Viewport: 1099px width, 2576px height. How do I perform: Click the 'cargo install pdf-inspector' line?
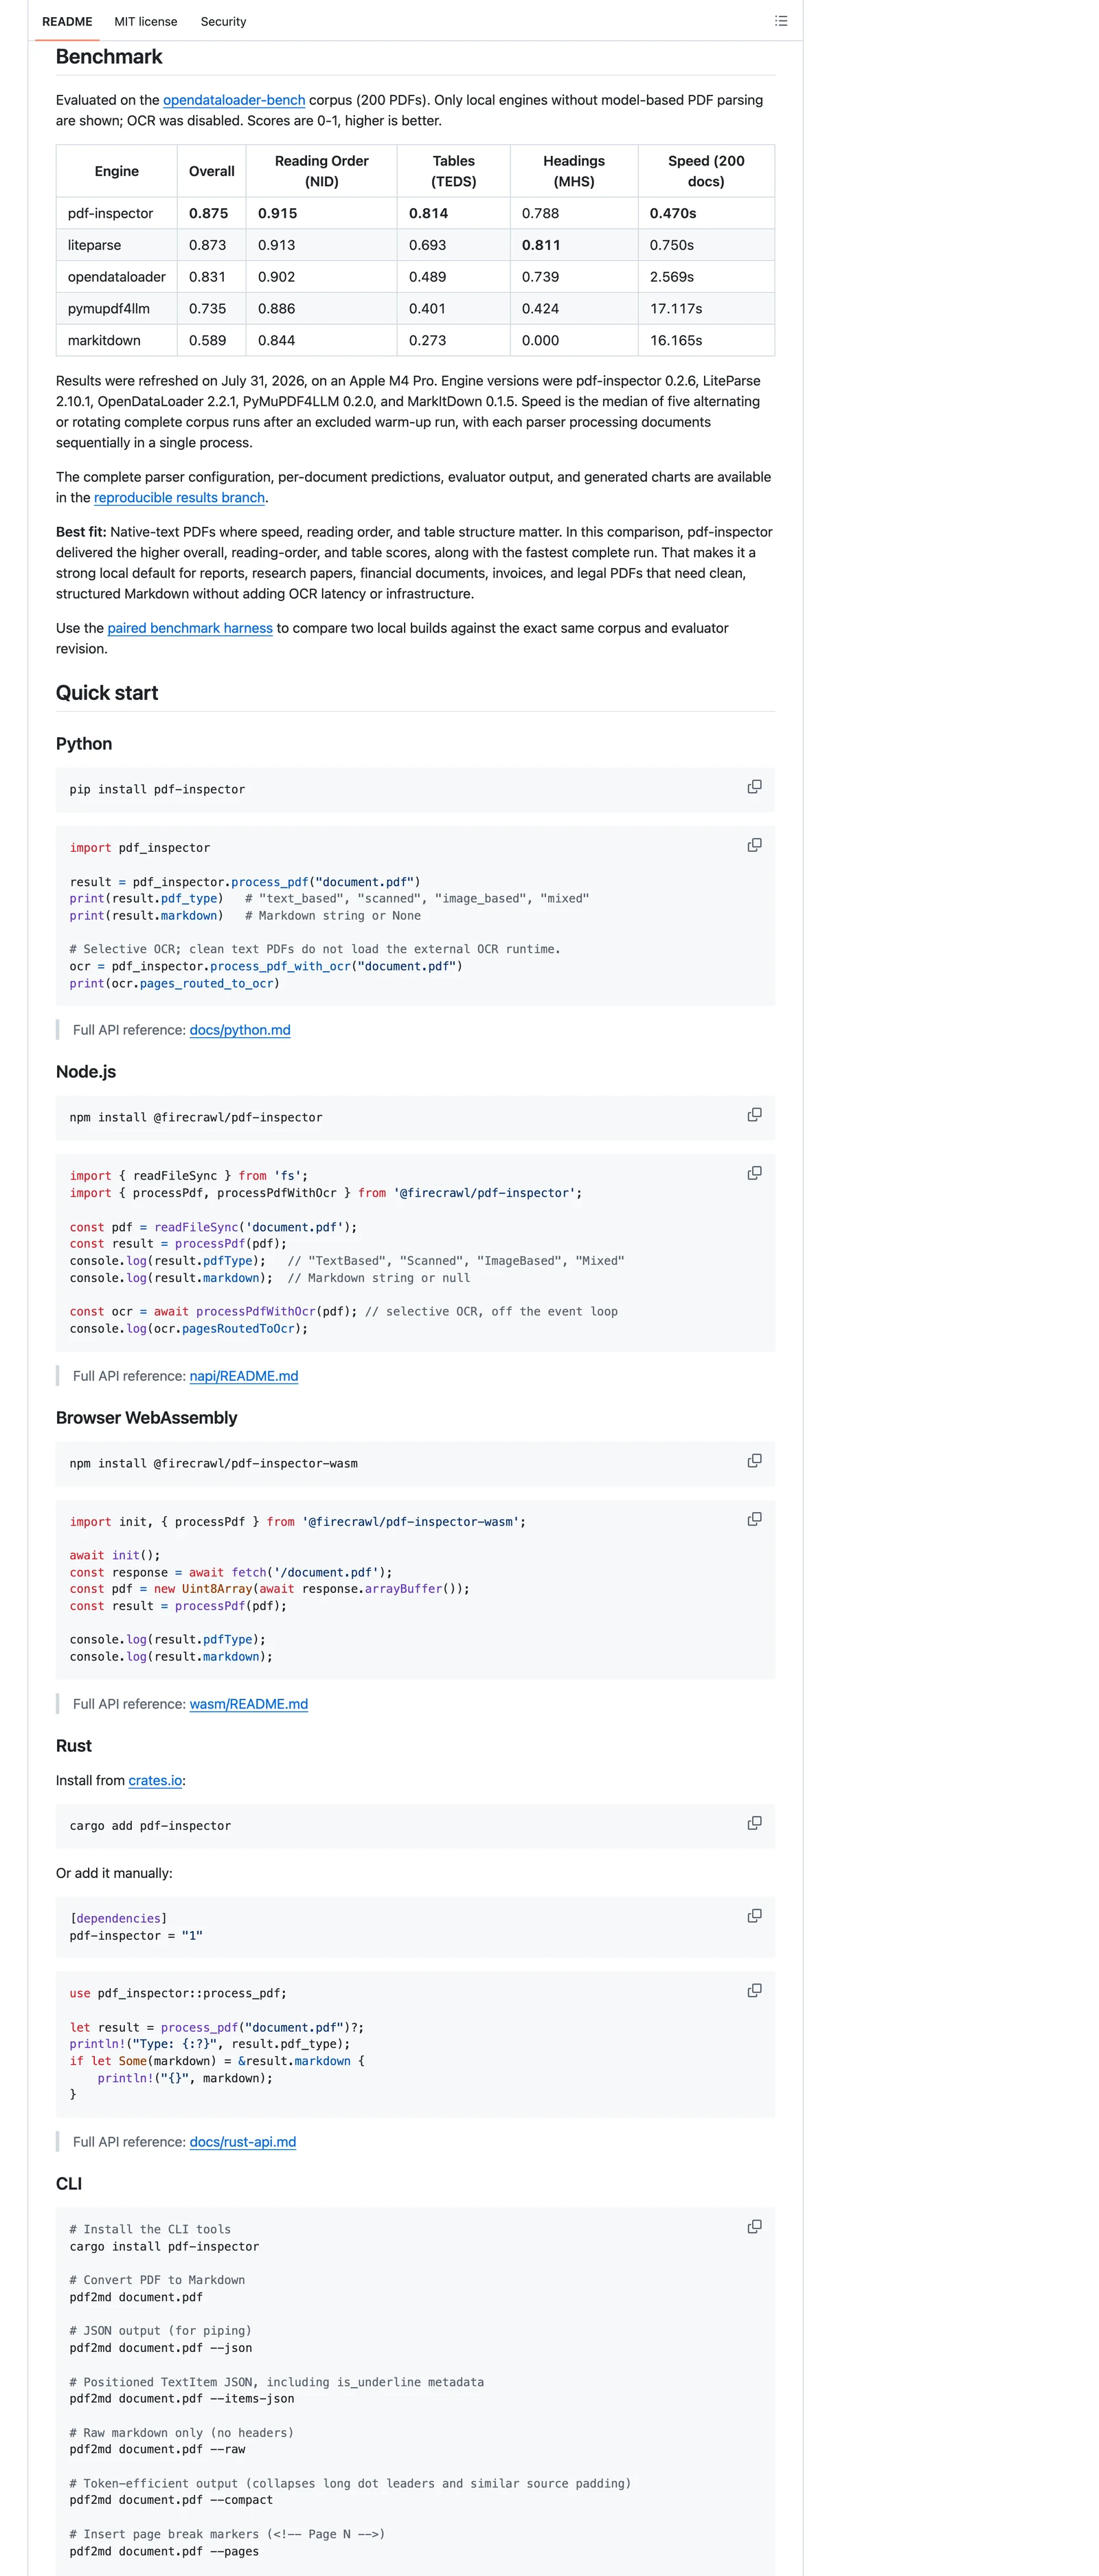164,2247
